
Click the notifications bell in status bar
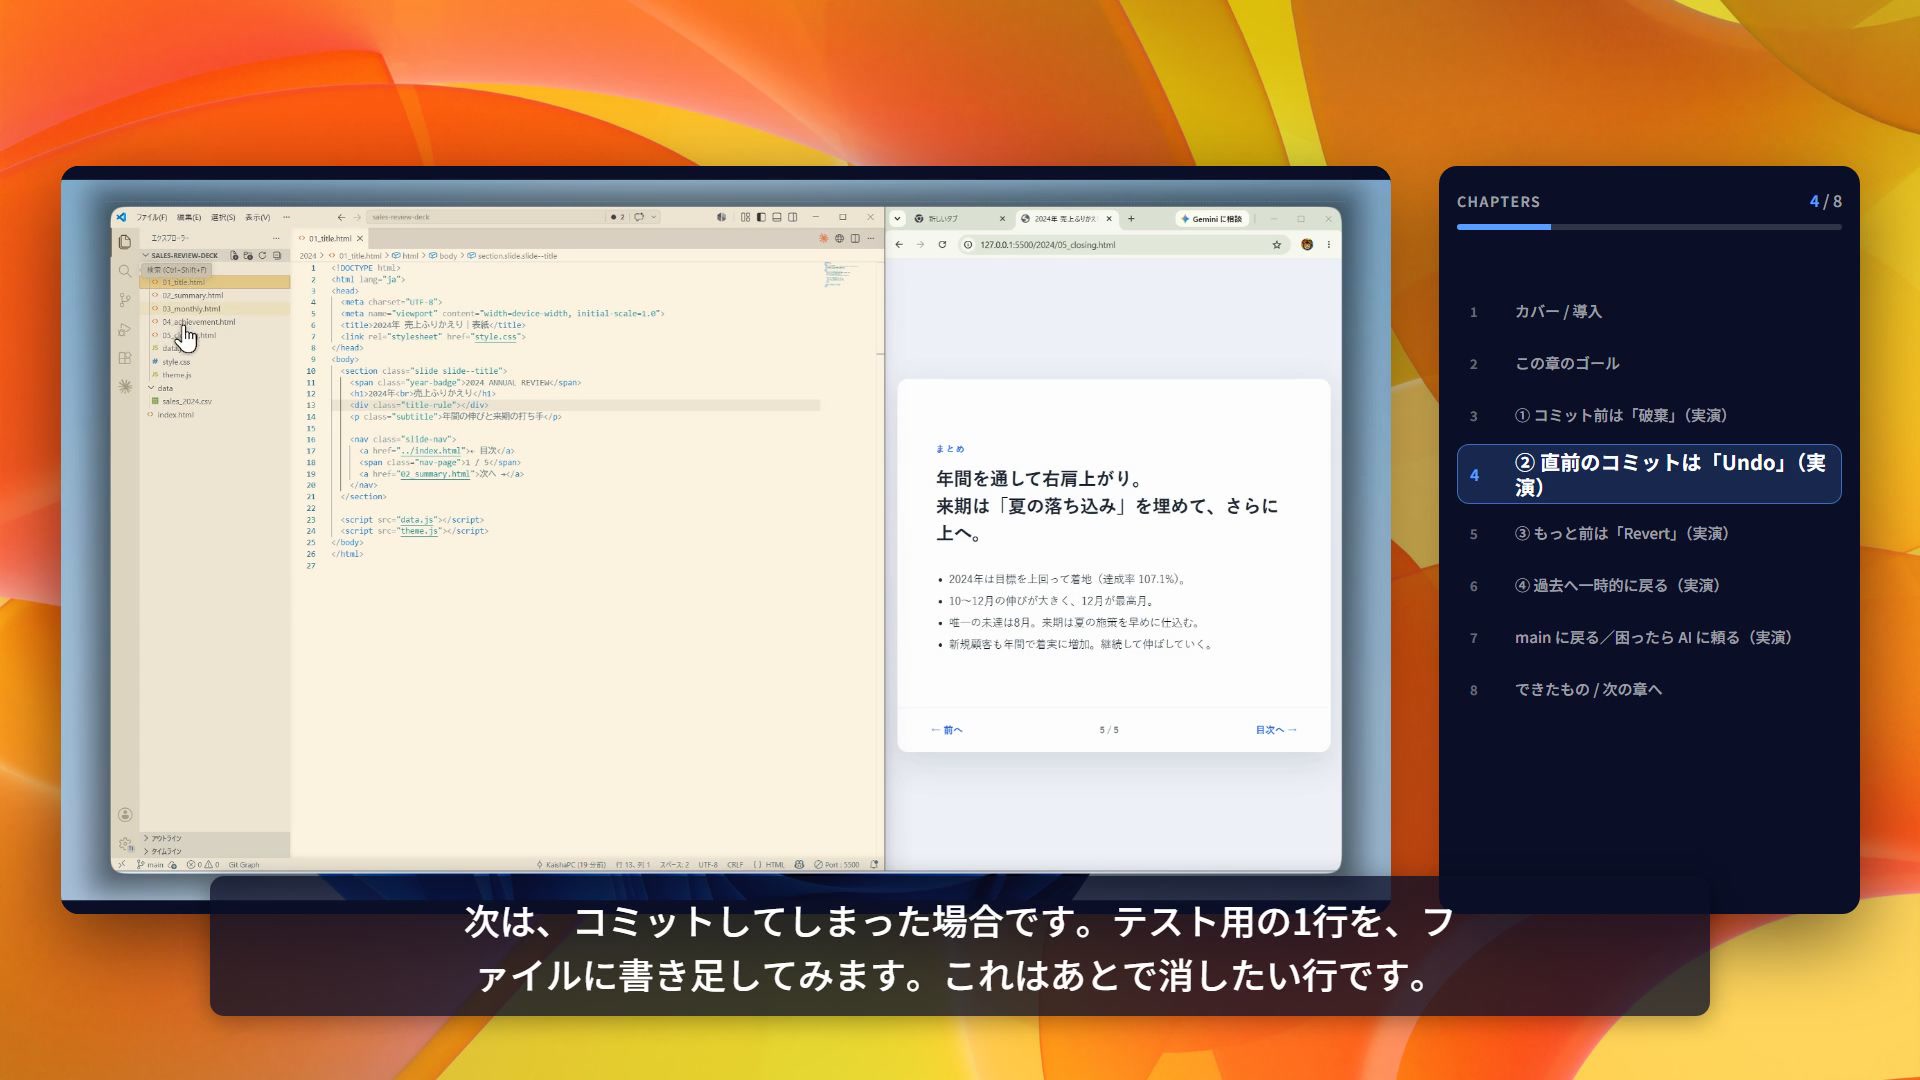click(874, 865)
